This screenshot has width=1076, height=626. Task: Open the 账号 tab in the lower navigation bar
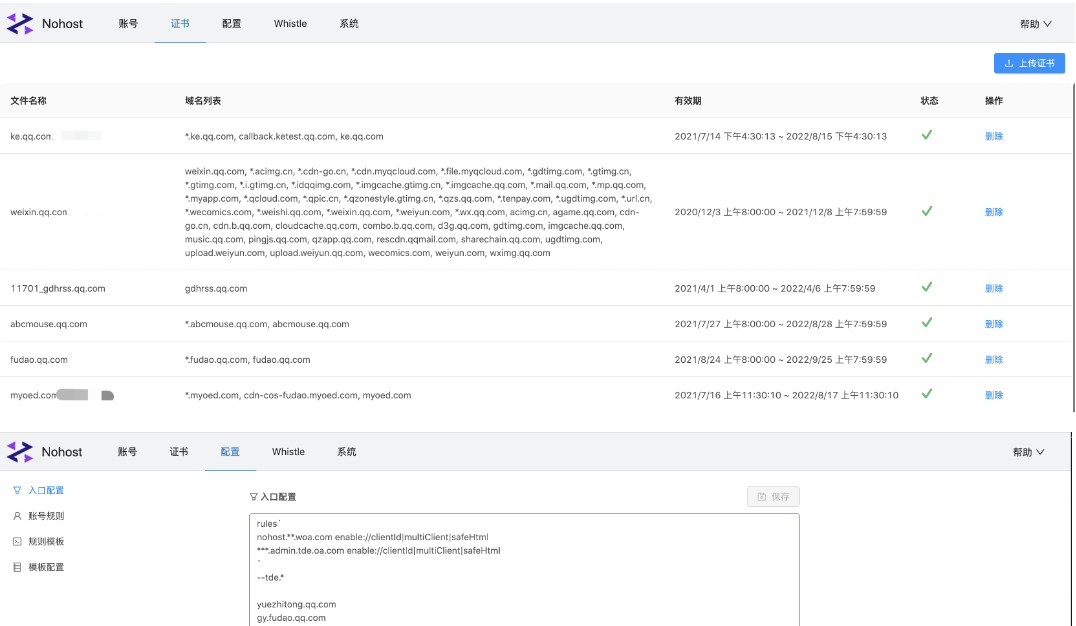(127, 452)
